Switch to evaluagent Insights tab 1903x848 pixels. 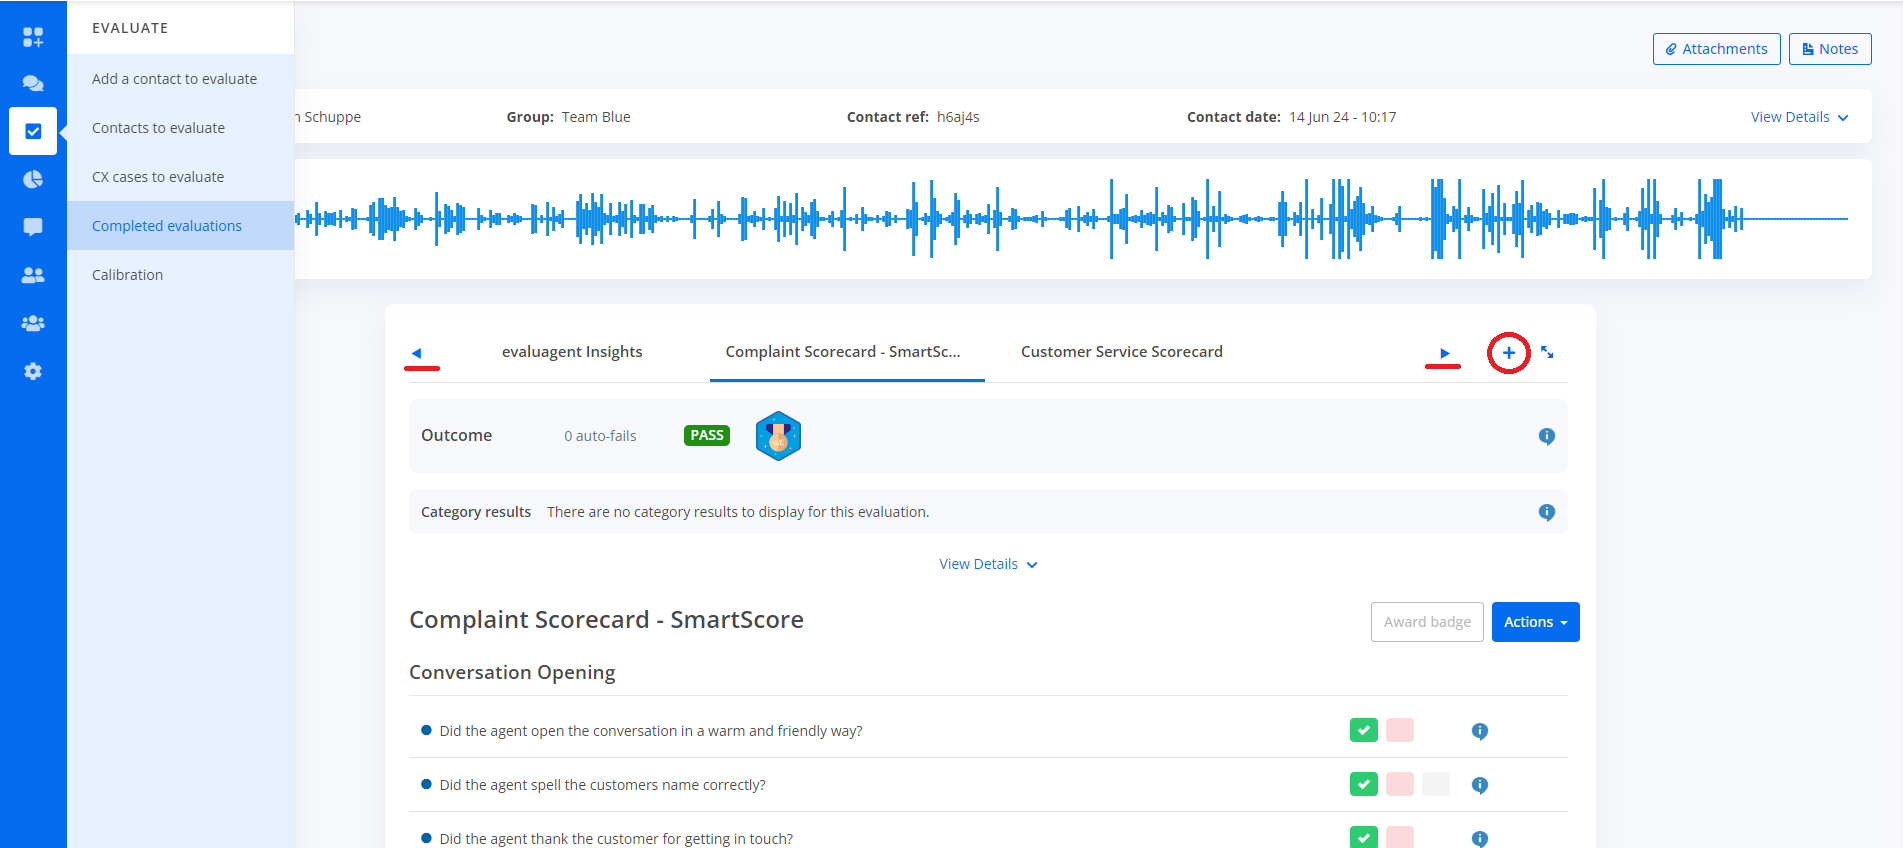[x=572, y=352]
